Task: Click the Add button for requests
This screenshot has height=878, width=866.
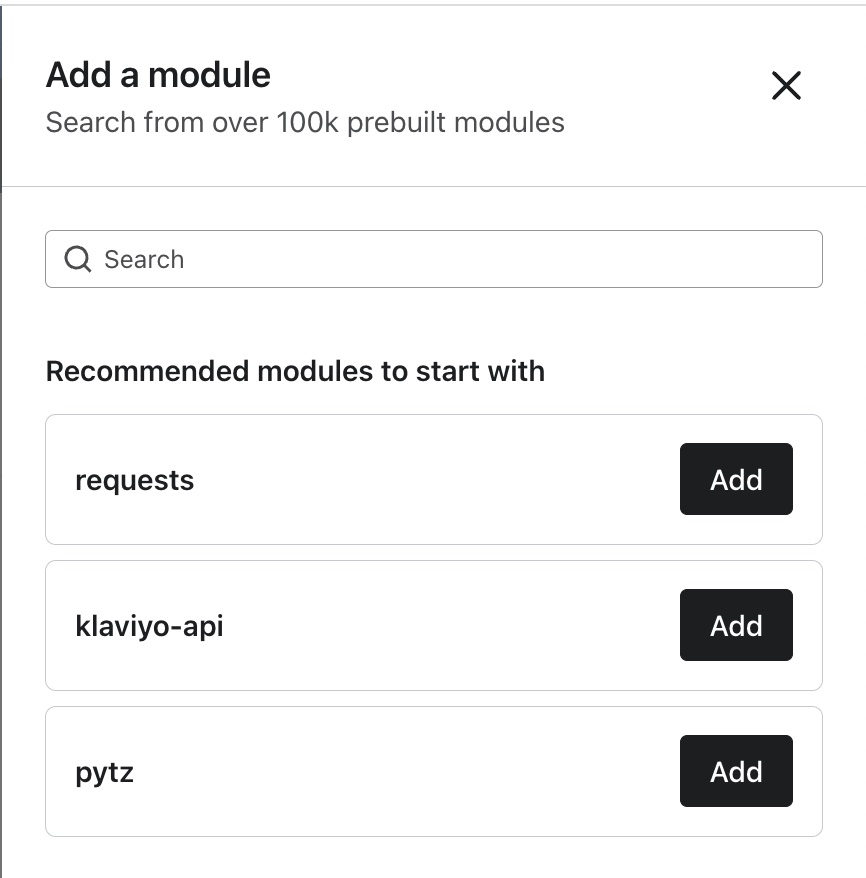Action: pos(736,479)
